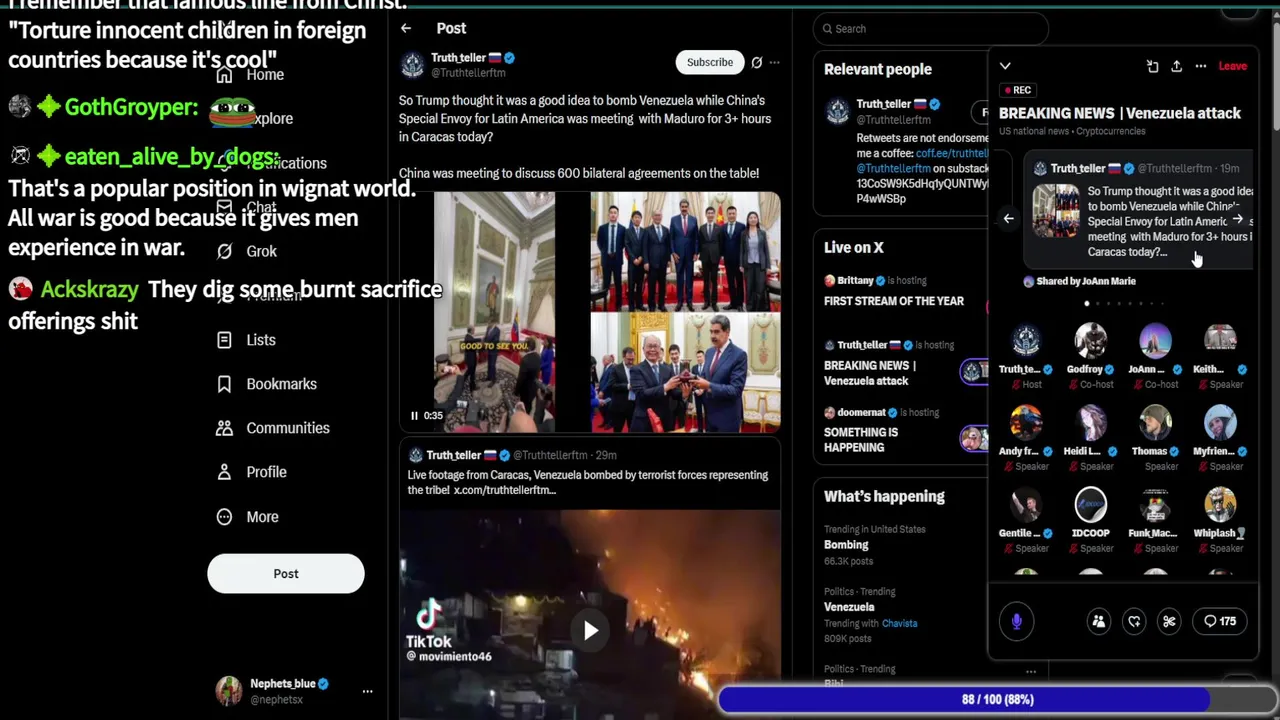Open the group photo of officials
The height and width of the screenshot is (720, 1280).
coord(685,250)
